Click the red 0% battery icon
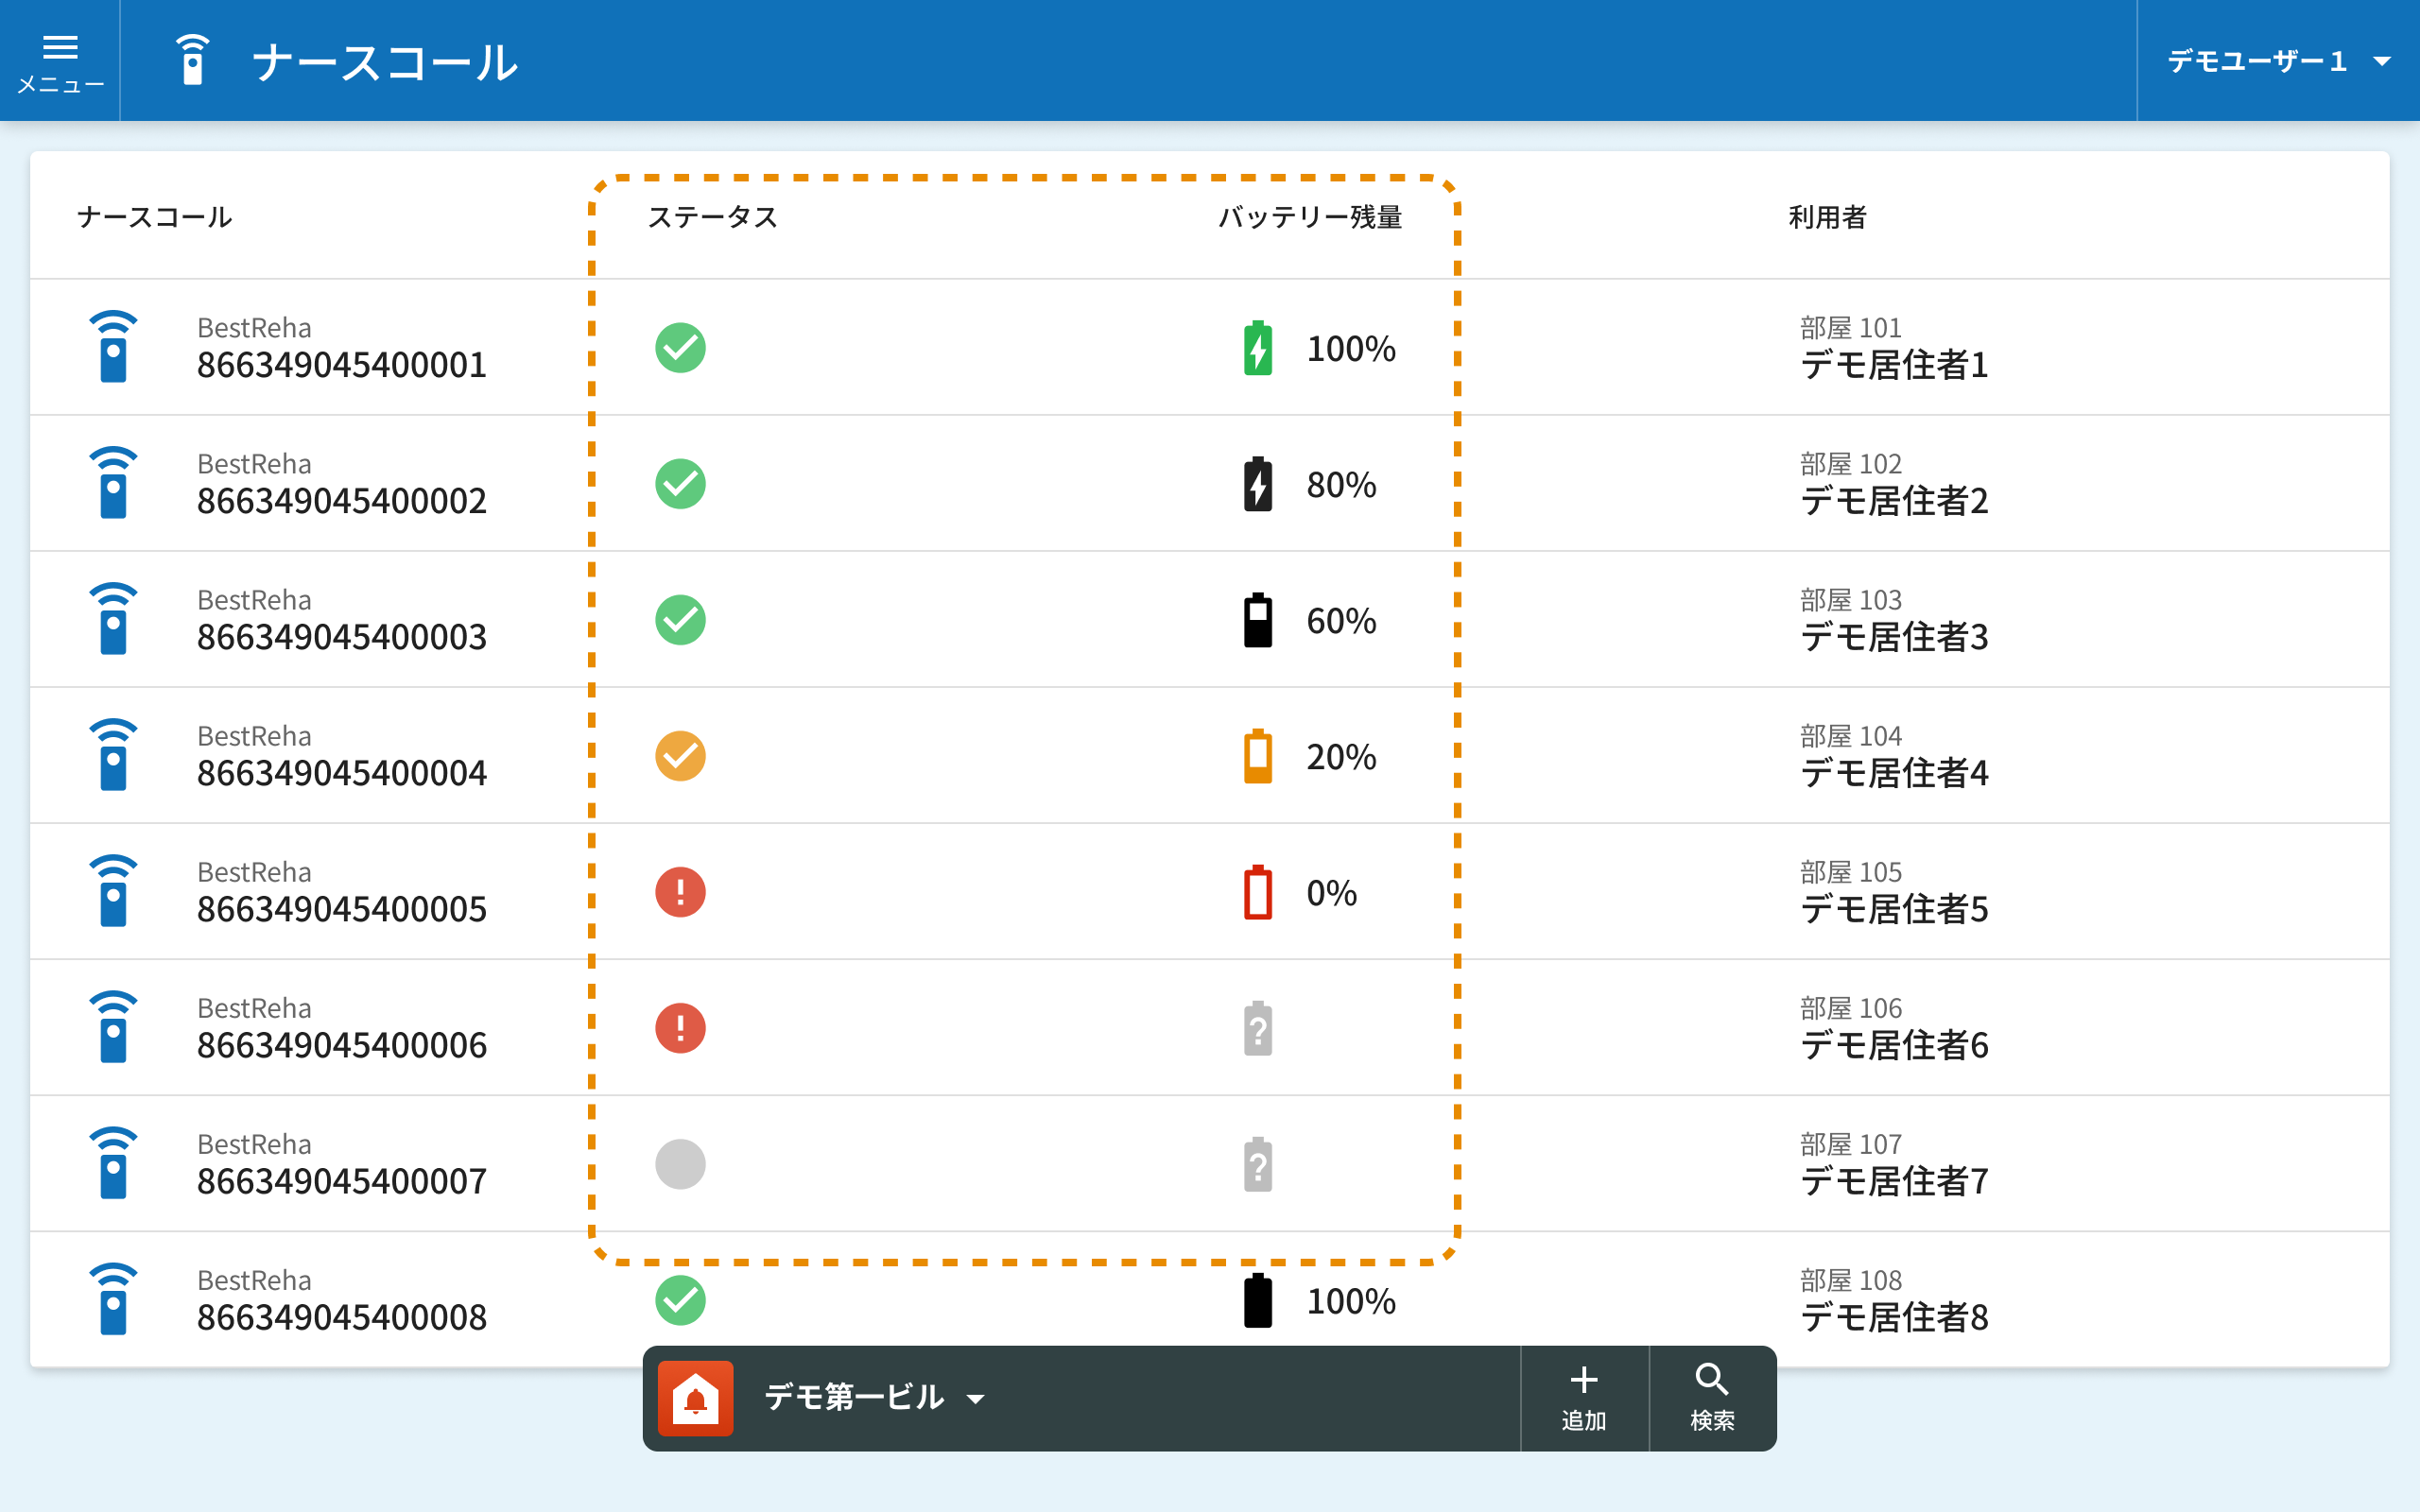The height and width of the screenshot is (1512, 2420). point(1257,892)
